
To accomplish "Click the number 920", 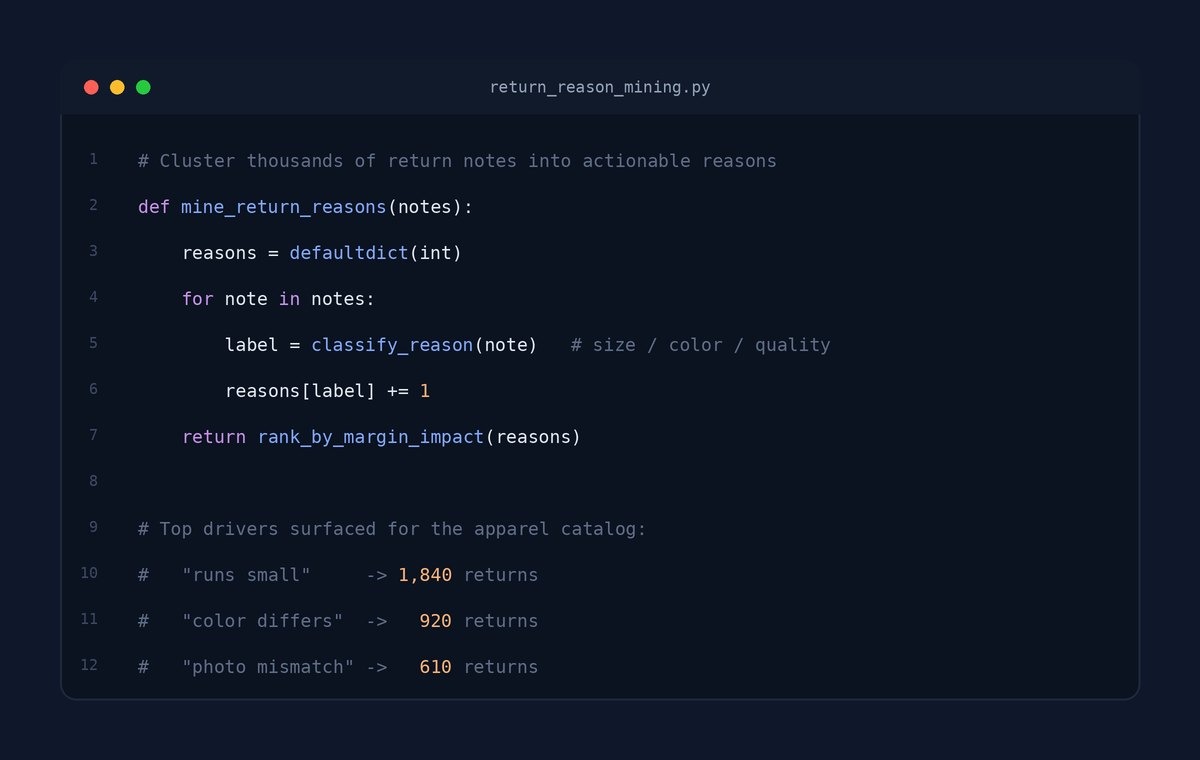I will click(x=436, y=621).
